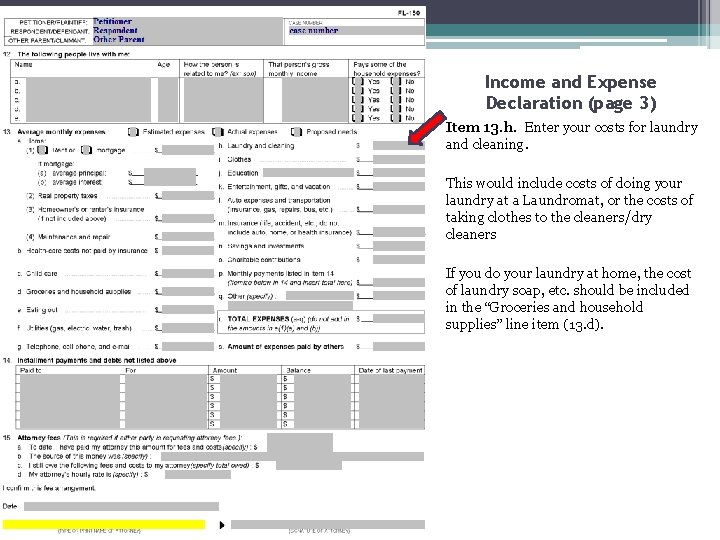The height and width of the screenshot is (540, 720).
Task: Click the Paid to column header
Action: click(31, 370)
